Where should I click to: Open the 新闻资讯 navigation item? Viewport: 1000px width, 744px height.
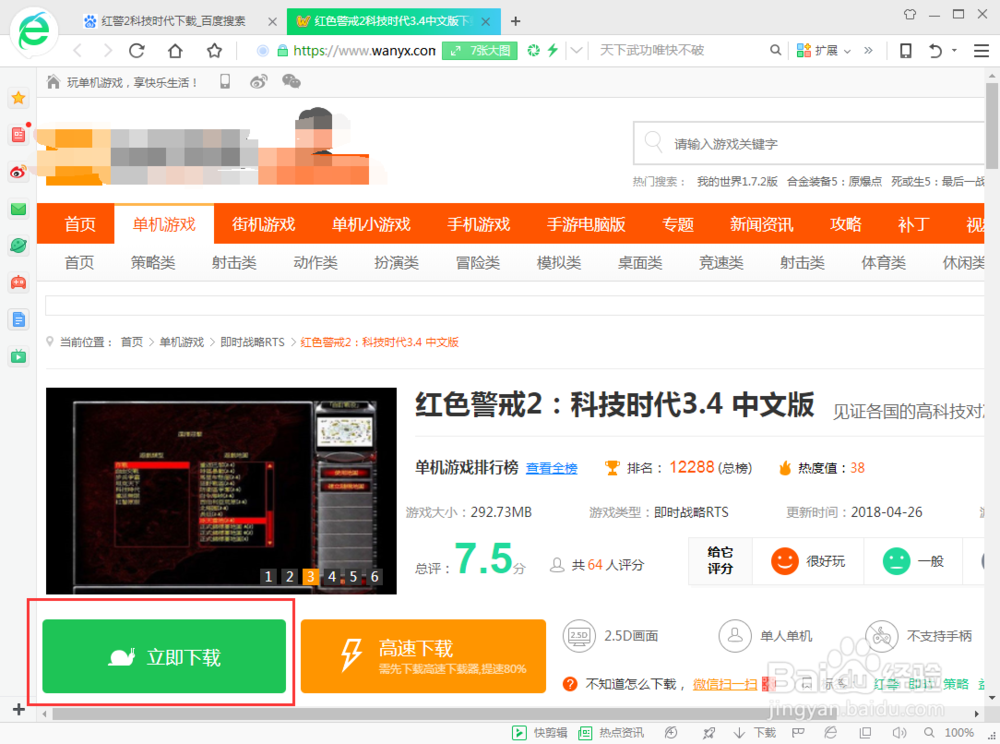click(x=761, y=224)
